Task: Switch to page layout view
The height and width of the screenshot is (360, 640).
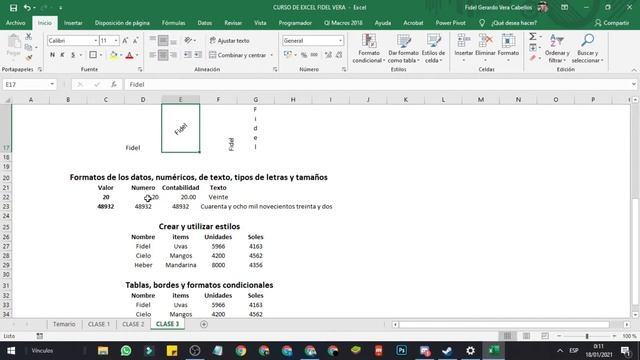Action: [x=526, y=336]
